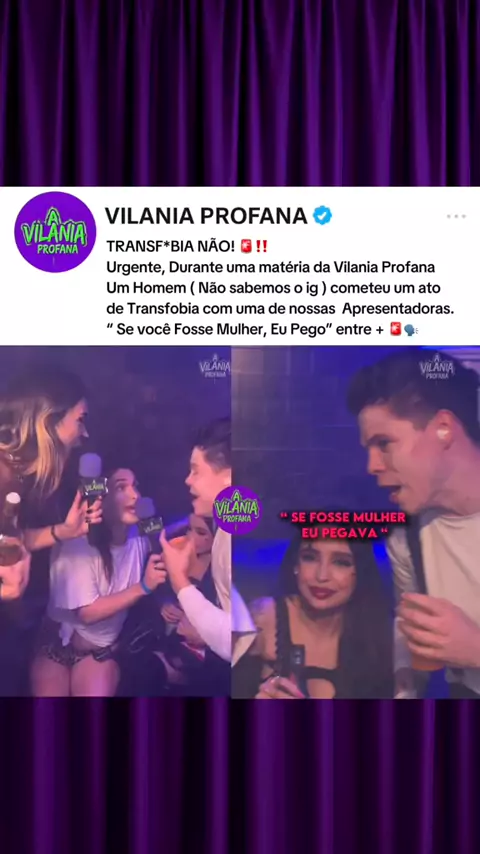Click the post text mentioning Apresentadoras
This screenshot has width=480, height=854.
click(x=280, y=308)
